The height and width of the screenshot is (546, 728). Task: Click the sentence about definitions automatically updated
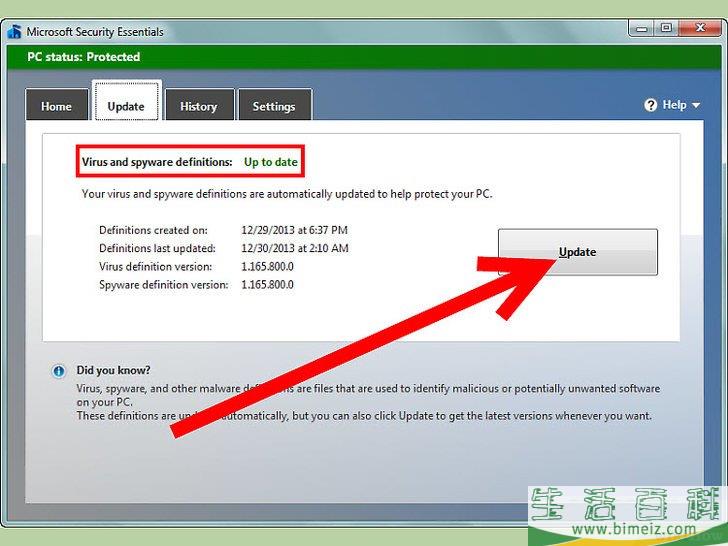coord(287,194)
